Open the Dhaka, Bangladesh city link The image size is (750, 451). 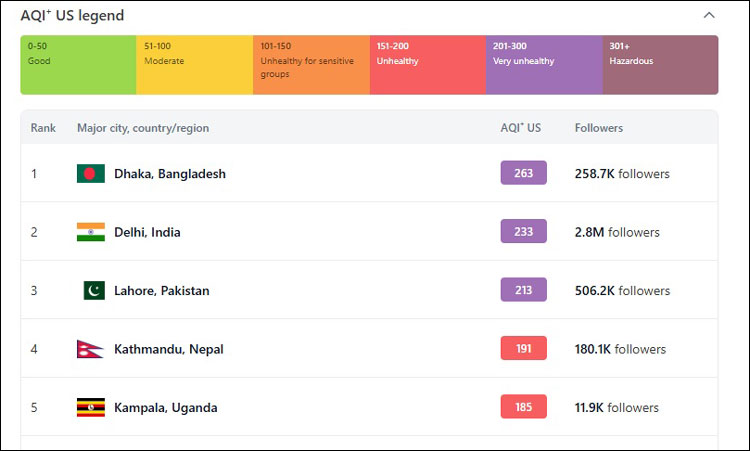point(170,174)
